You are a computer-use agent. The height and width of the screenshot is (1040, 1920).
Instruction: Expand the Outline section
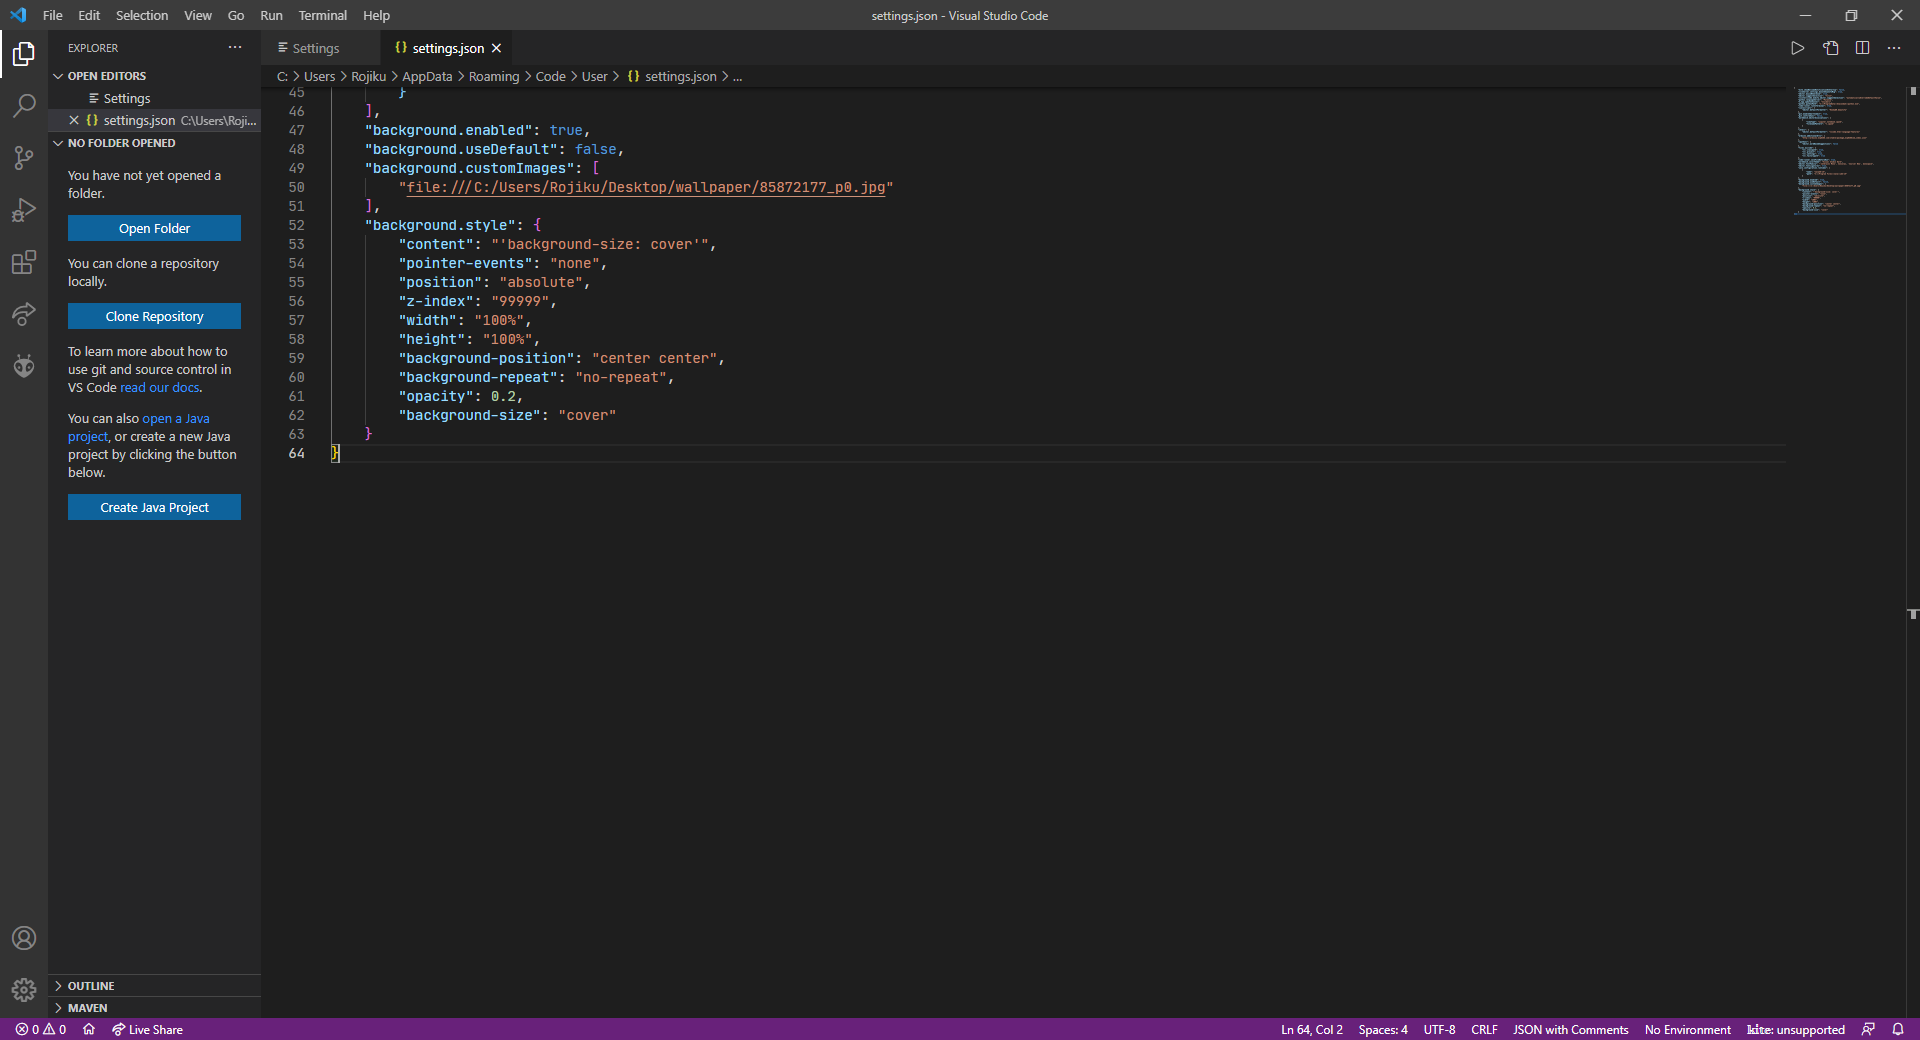coord(154,986)
